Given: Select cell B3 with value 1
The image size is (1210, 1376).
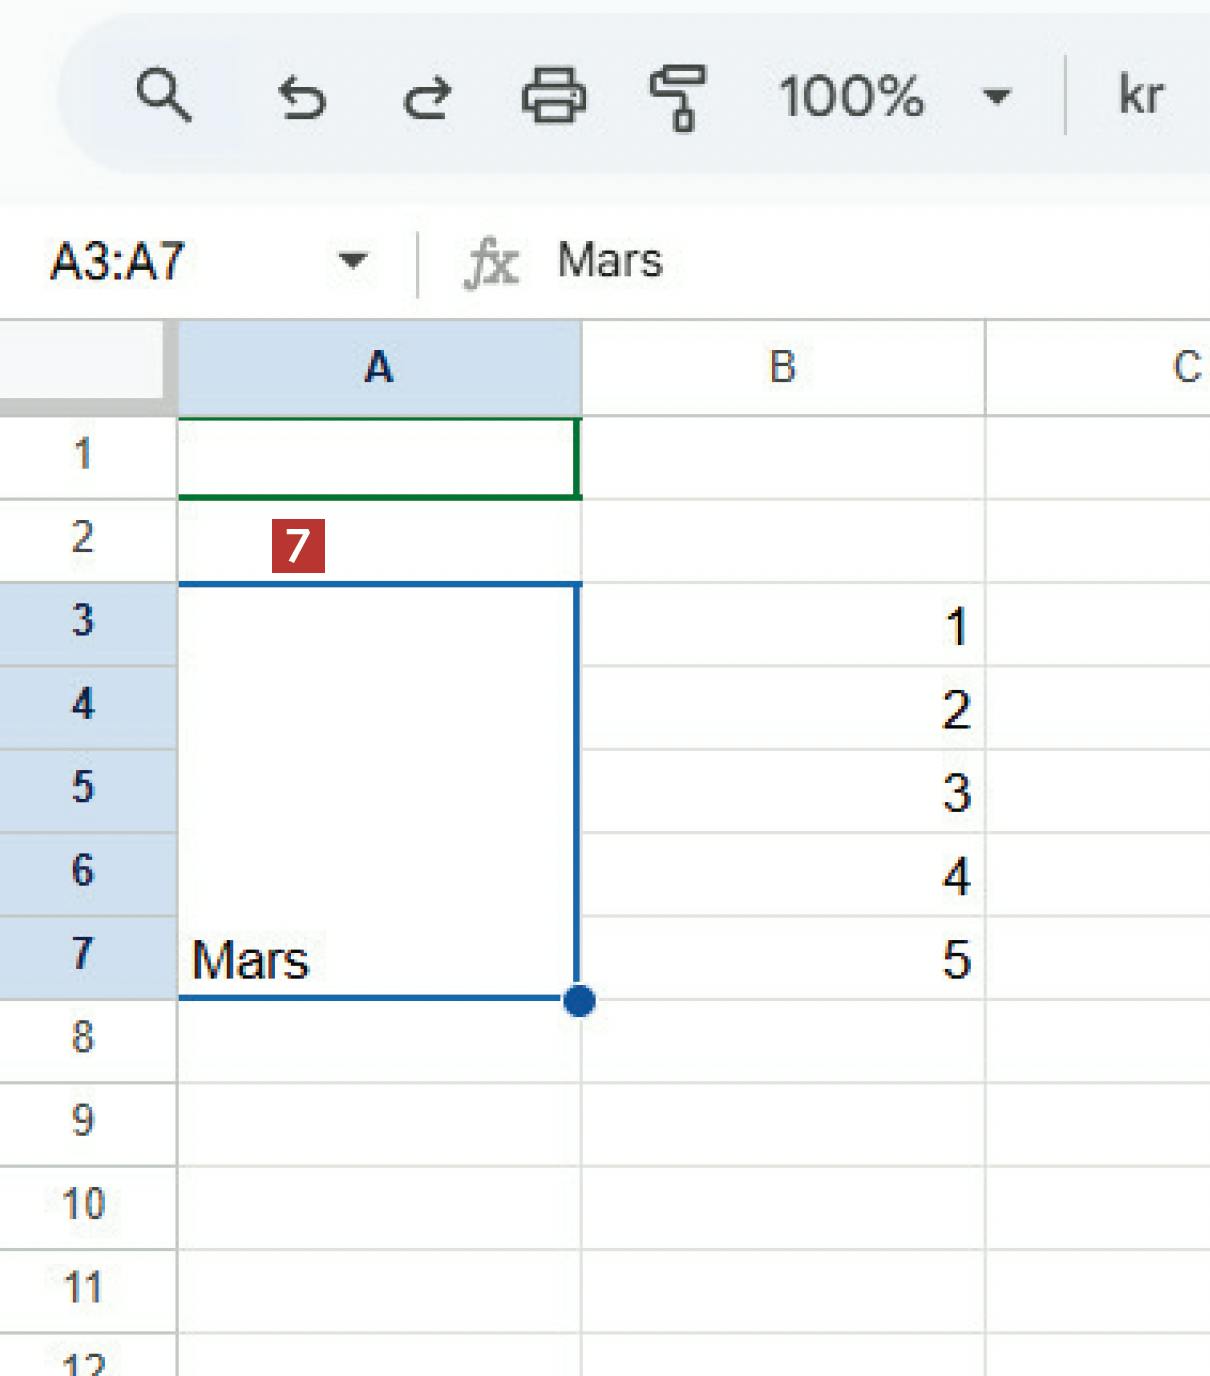Looking at the screenshot, I should point(782,626).
